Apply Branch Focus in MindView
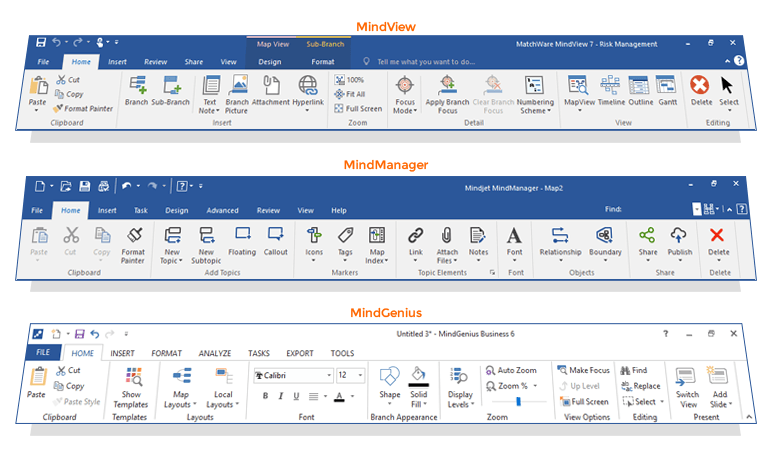Viewport: 777px width, 450px height. pyautogui.click(x=447, y=95)
